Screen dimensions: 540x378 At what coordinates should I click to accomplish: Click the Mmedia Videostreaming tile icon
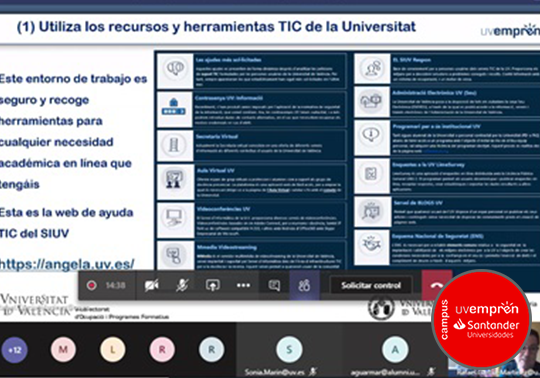174,255
